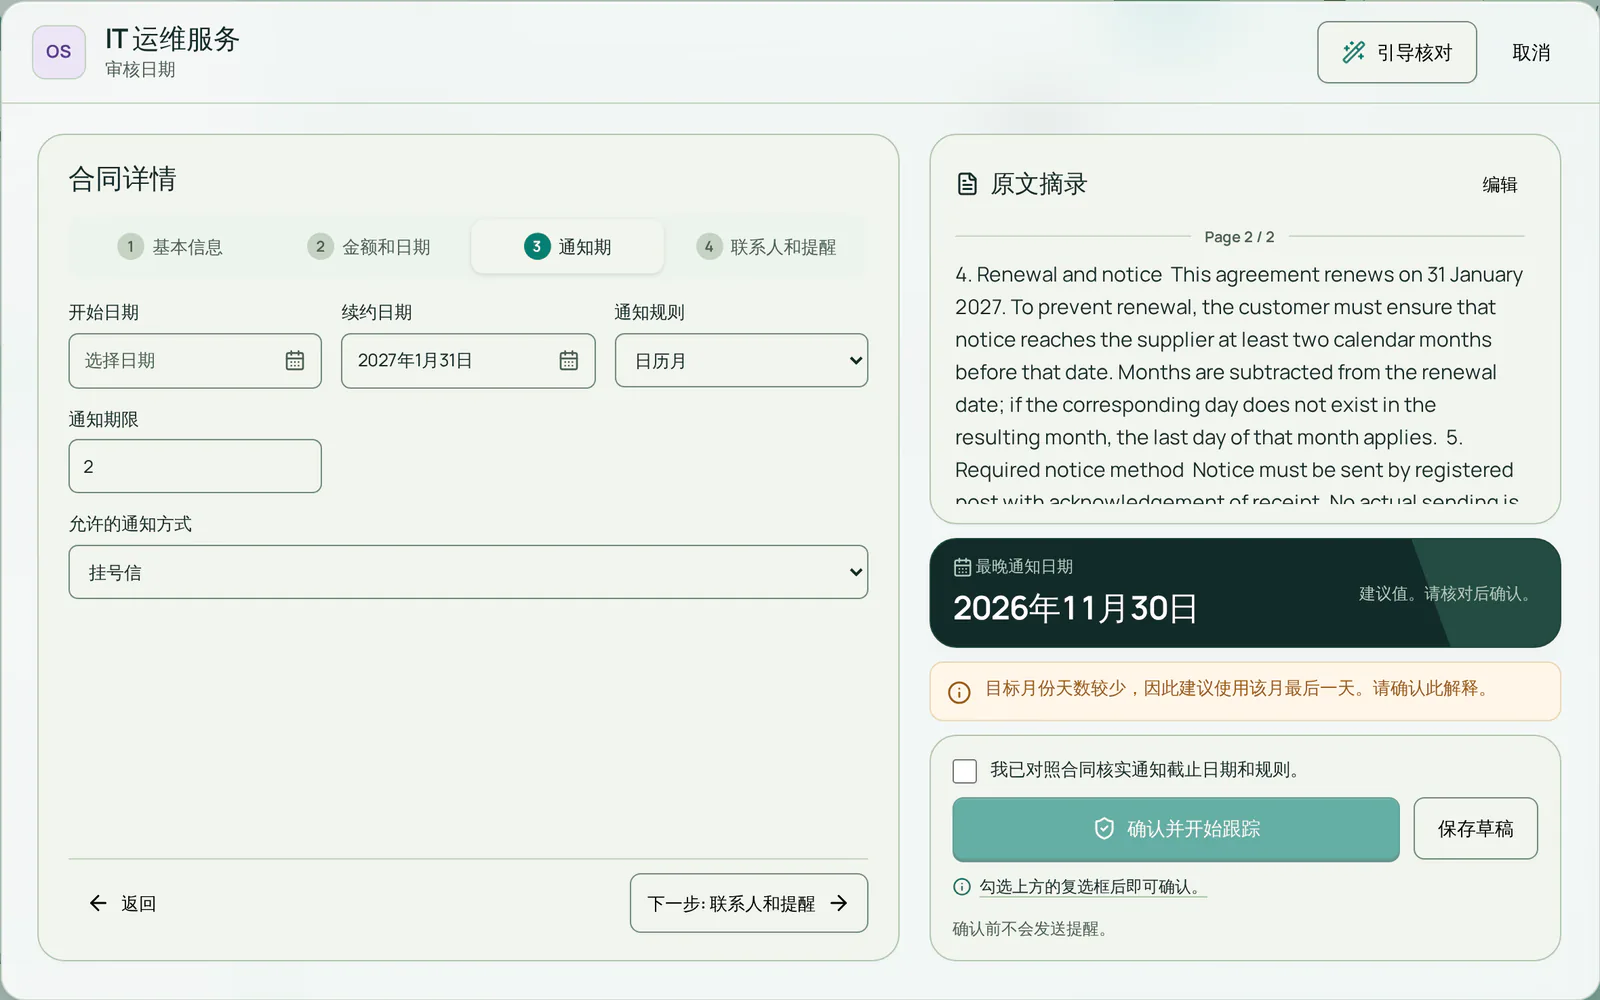
Task: Click the OS app logo badge
Action: coord(59,52)
